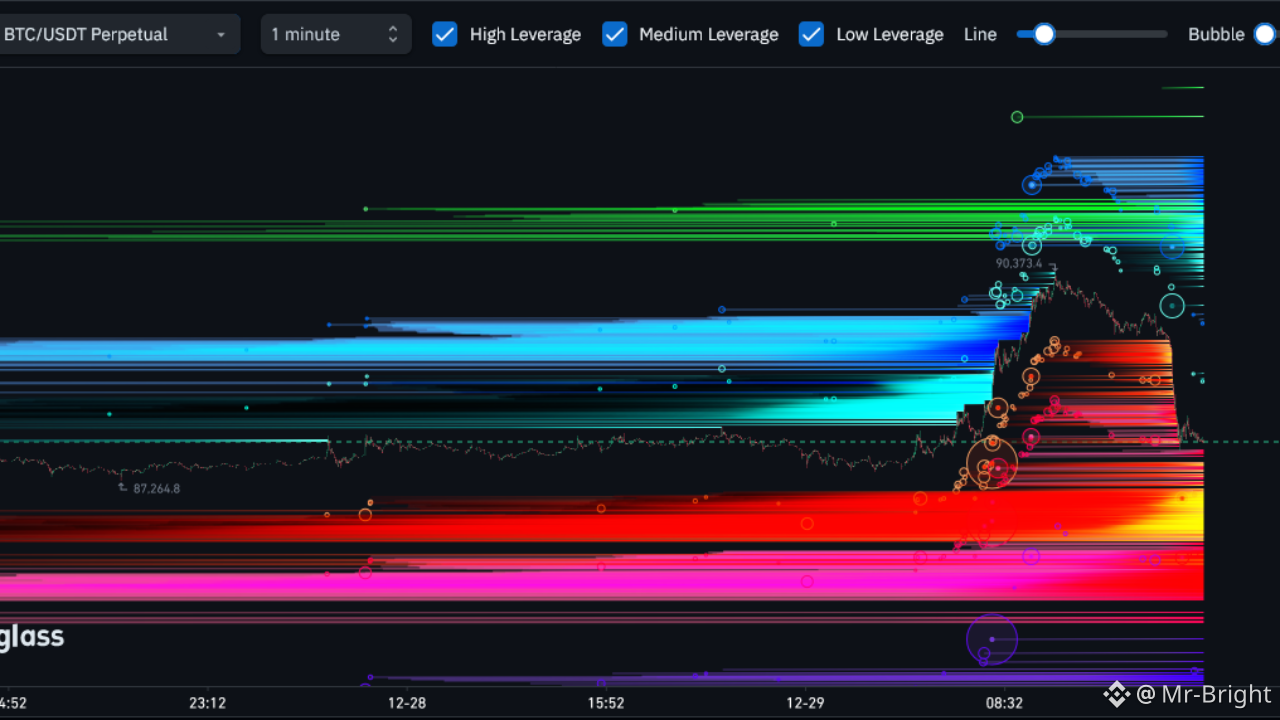Uncheck the High Leverage checkbox
The image size is (1280, 720).
point(444,34)
